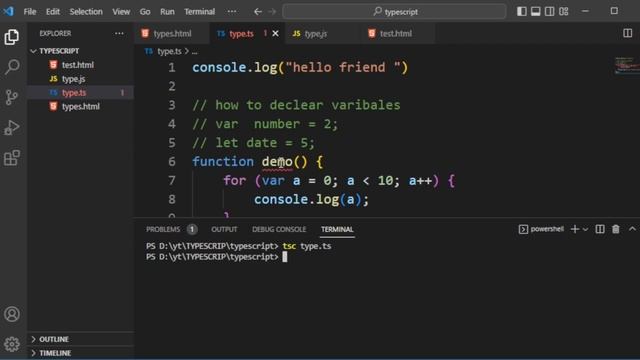The width and height of the screenshot is (640, 360).
Task: Click the type.ts breadcrumb item
Action: click(x=164, y=51)
